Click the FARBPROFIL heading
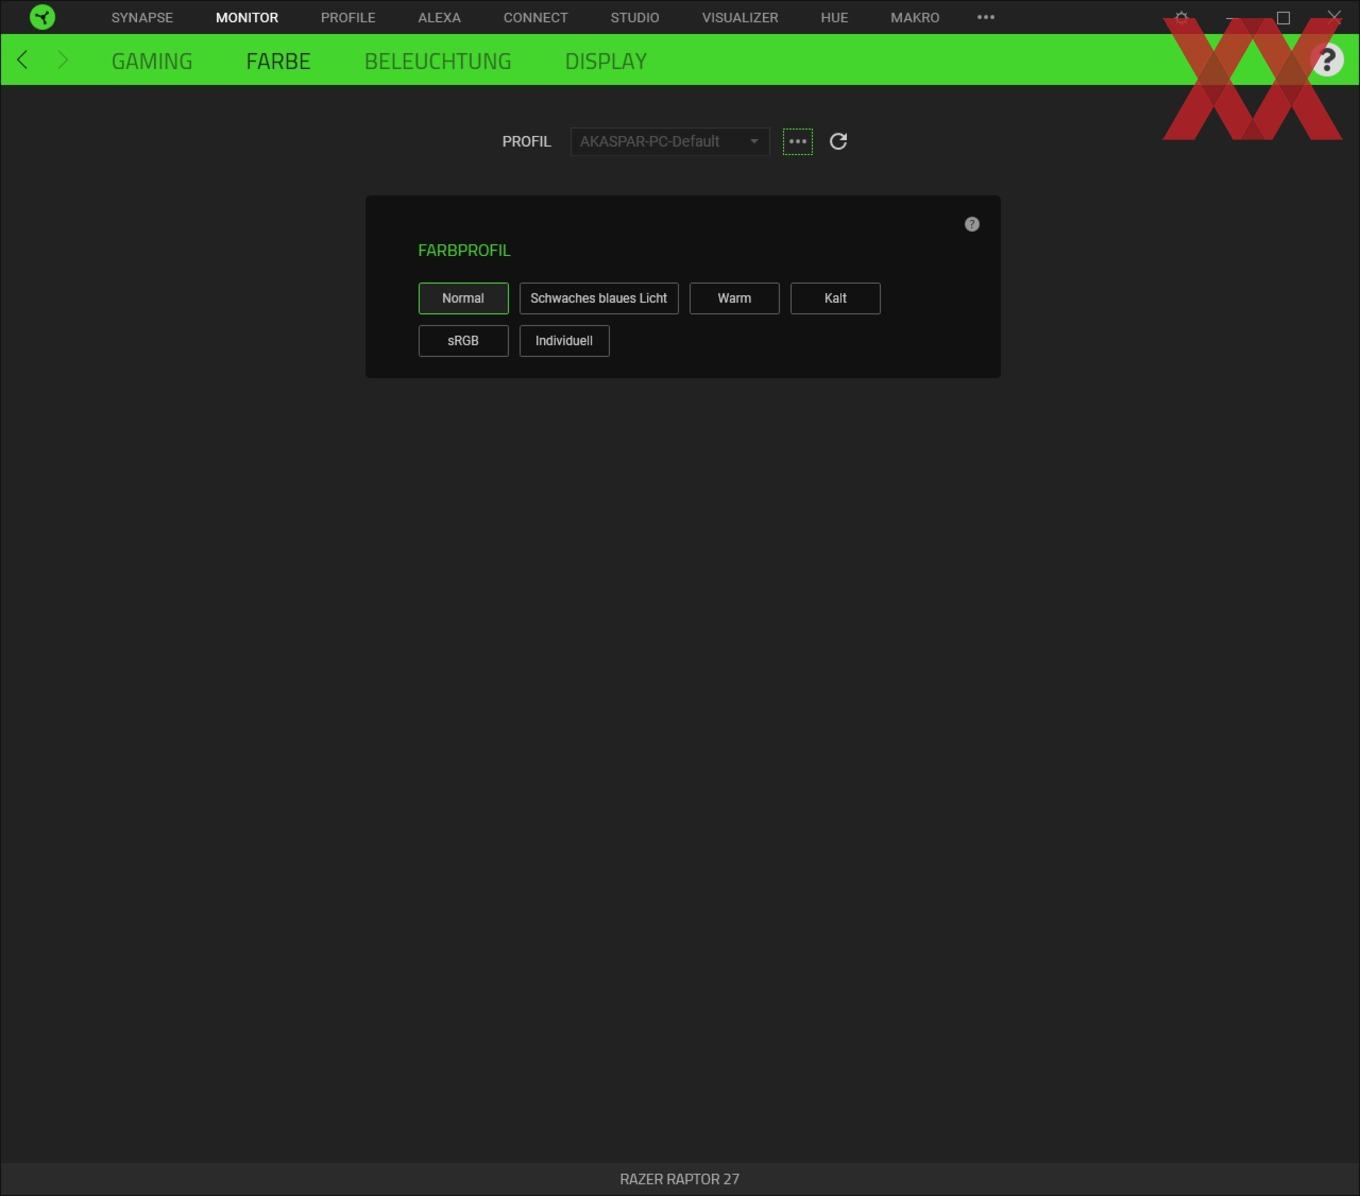 464,250
